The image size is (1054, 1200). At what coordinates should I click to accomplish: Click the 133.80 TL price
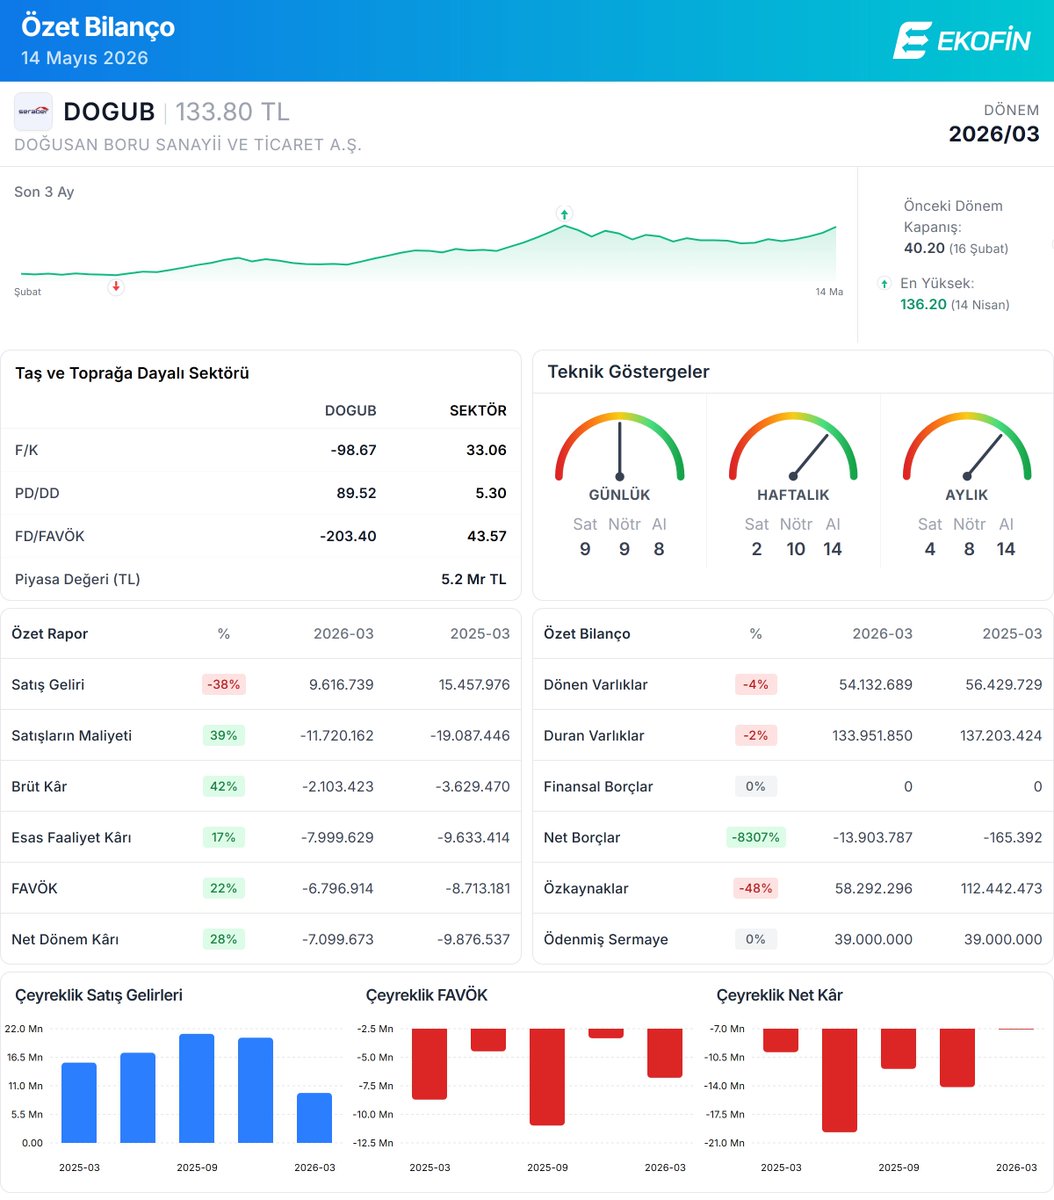click(x=233, y=111)
